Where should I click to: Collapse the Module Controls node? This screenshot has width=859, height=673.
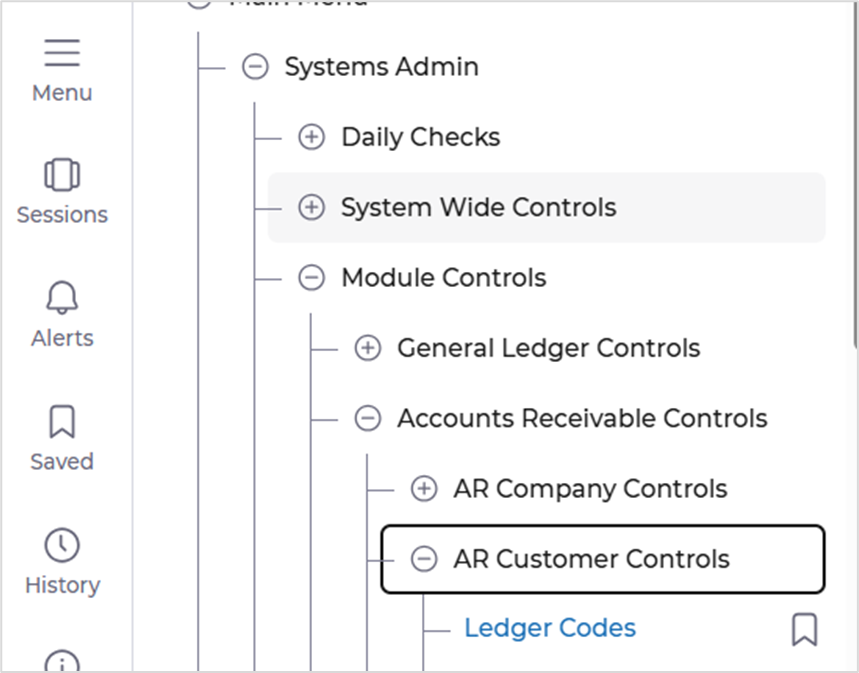(x=312, y=278)
